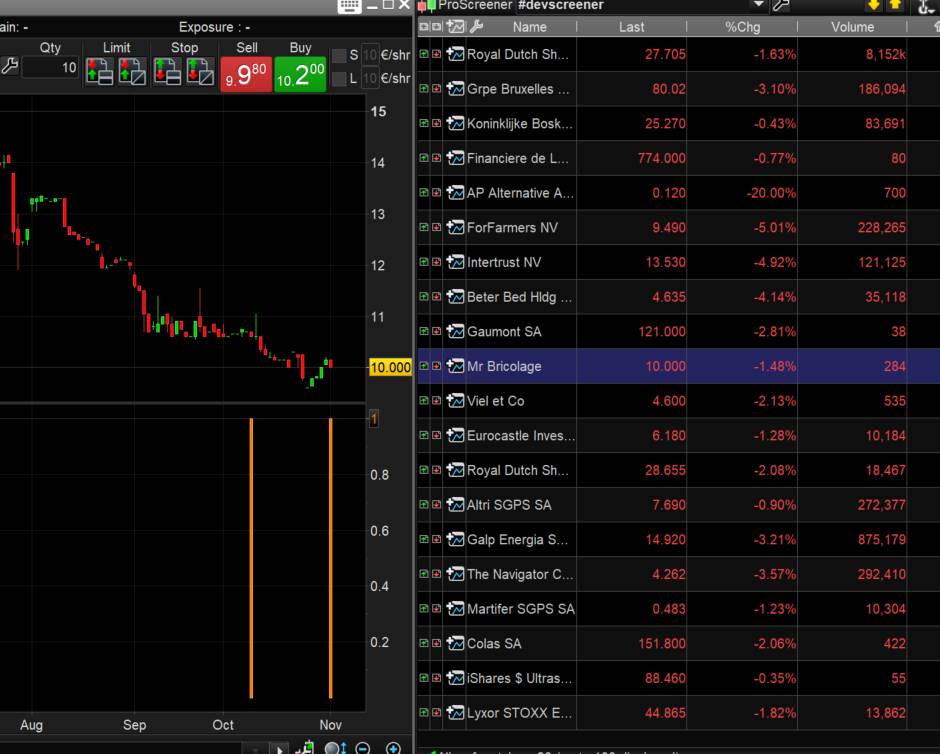This screenshot has width=940, height=754.
Task: Open the on-screen keyboard icon in the chart title bar
Action: pyautogui.click(x=349, y=6)
